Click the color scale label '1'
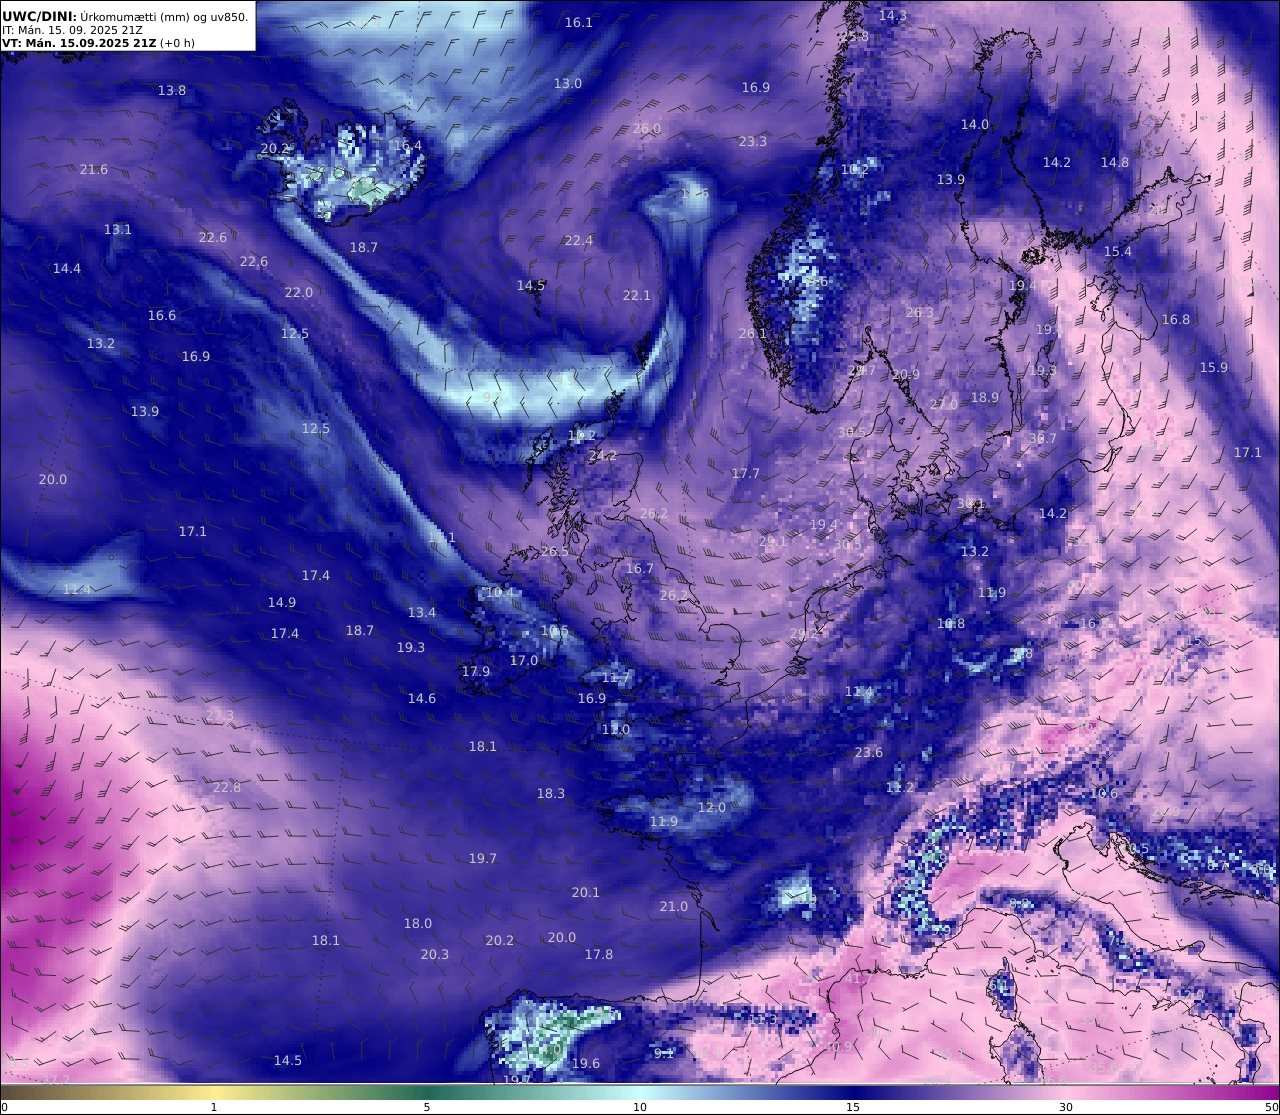The image size is (1280, 1115). [x=213, y=1107]
